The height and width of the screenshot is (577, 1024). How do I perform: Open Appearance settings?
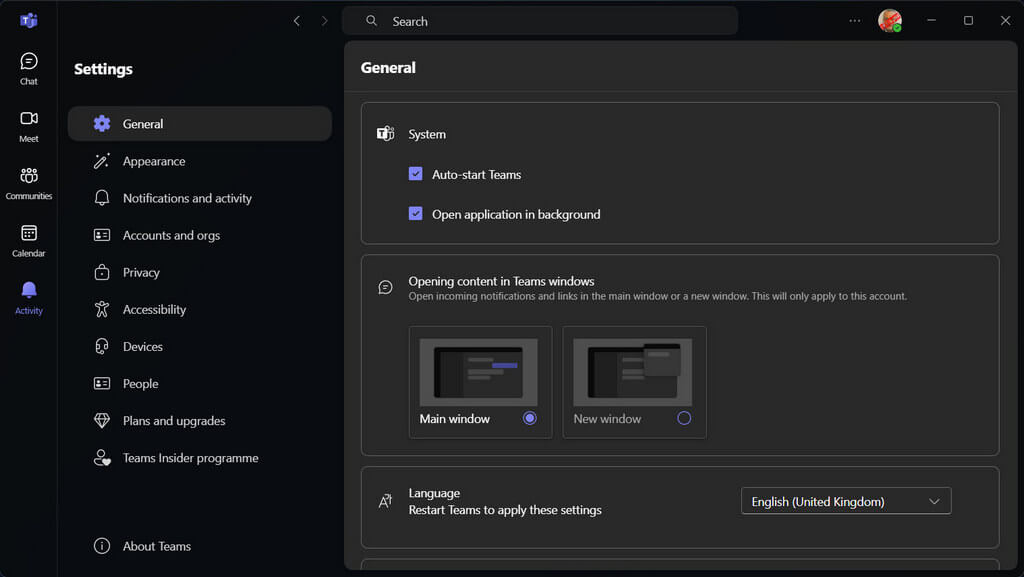point(200,161)
